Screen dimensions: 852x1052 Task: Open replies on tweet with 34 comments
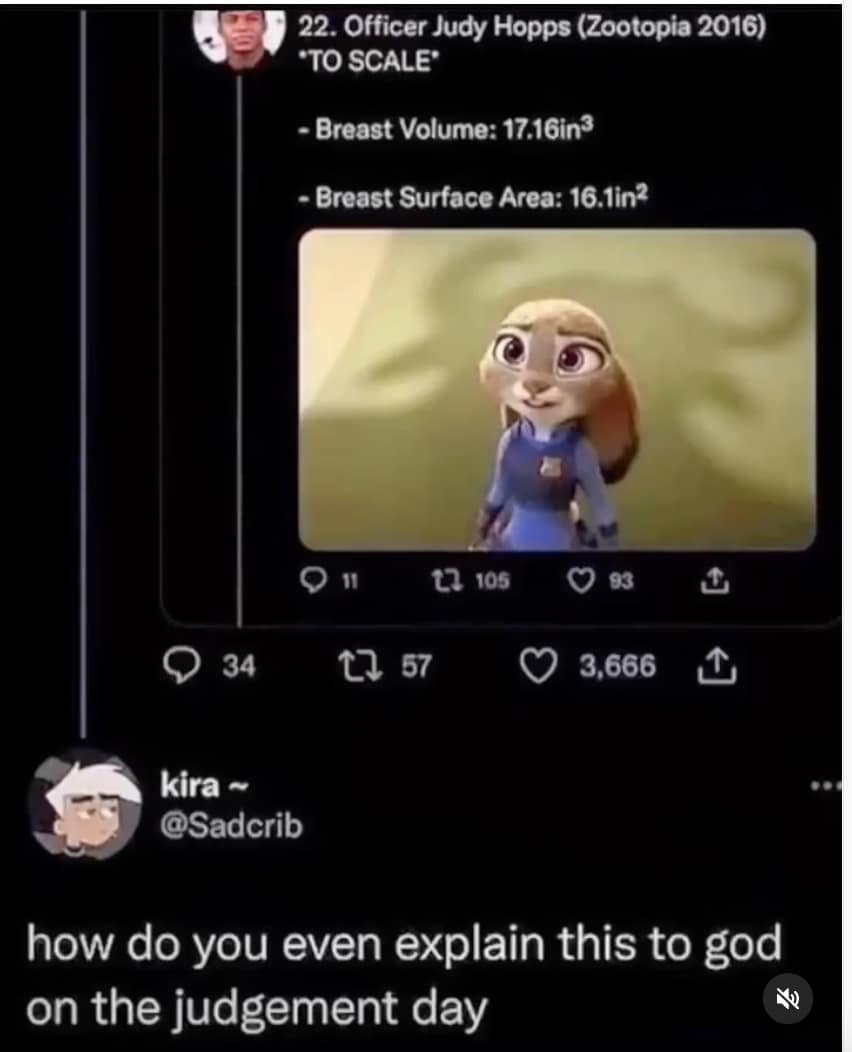click(x=182, y=666)
